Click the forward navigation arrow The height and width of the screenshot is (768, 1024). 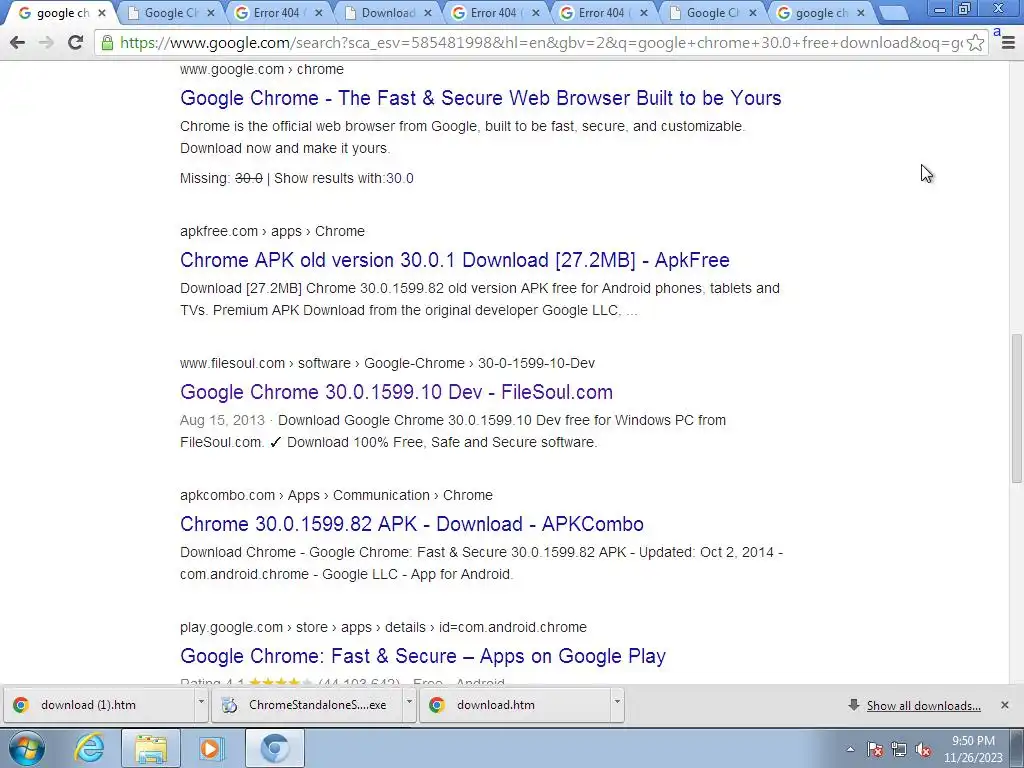tap(46, 43)
